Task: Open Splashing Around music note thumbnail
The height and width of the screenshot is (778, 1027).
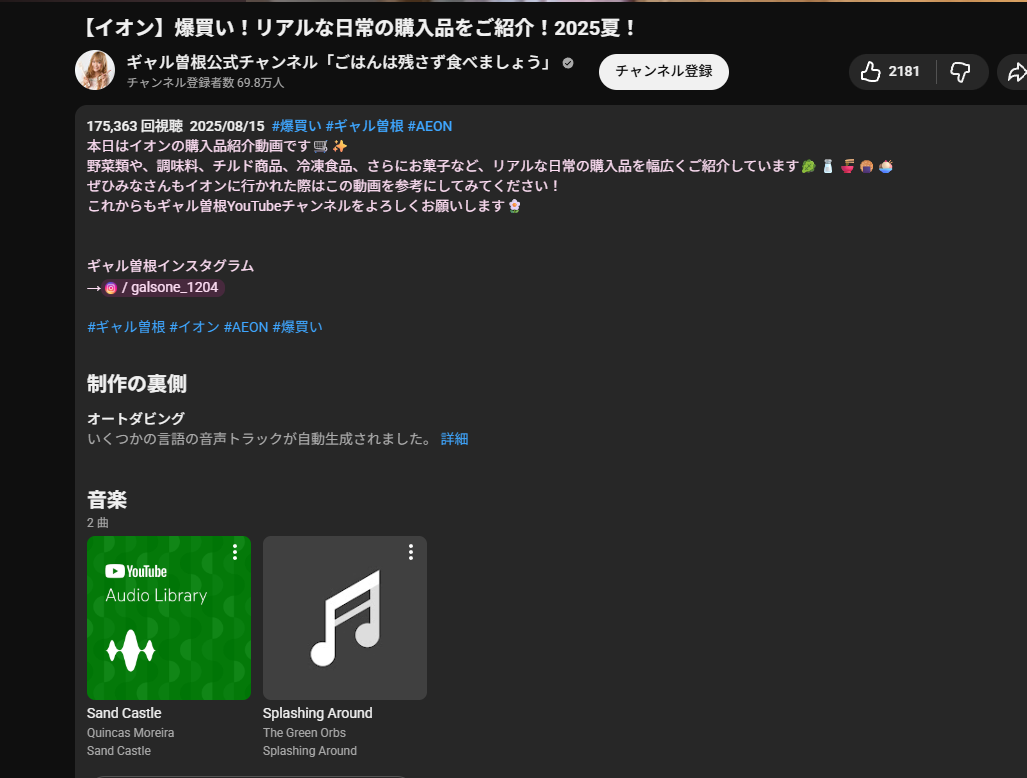Action: click(345, 618)
